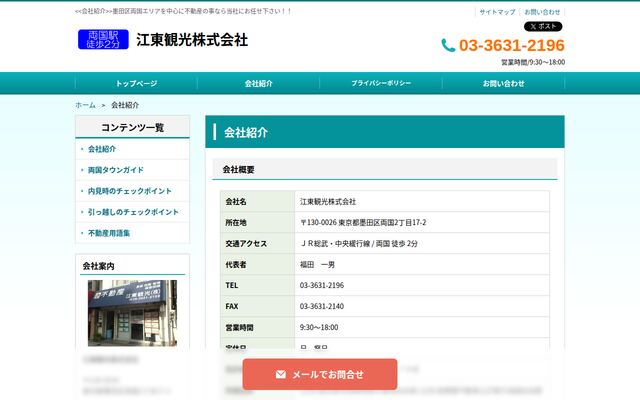Click the phone number 03-3631-2196 in header

click(x=512, y=45)
